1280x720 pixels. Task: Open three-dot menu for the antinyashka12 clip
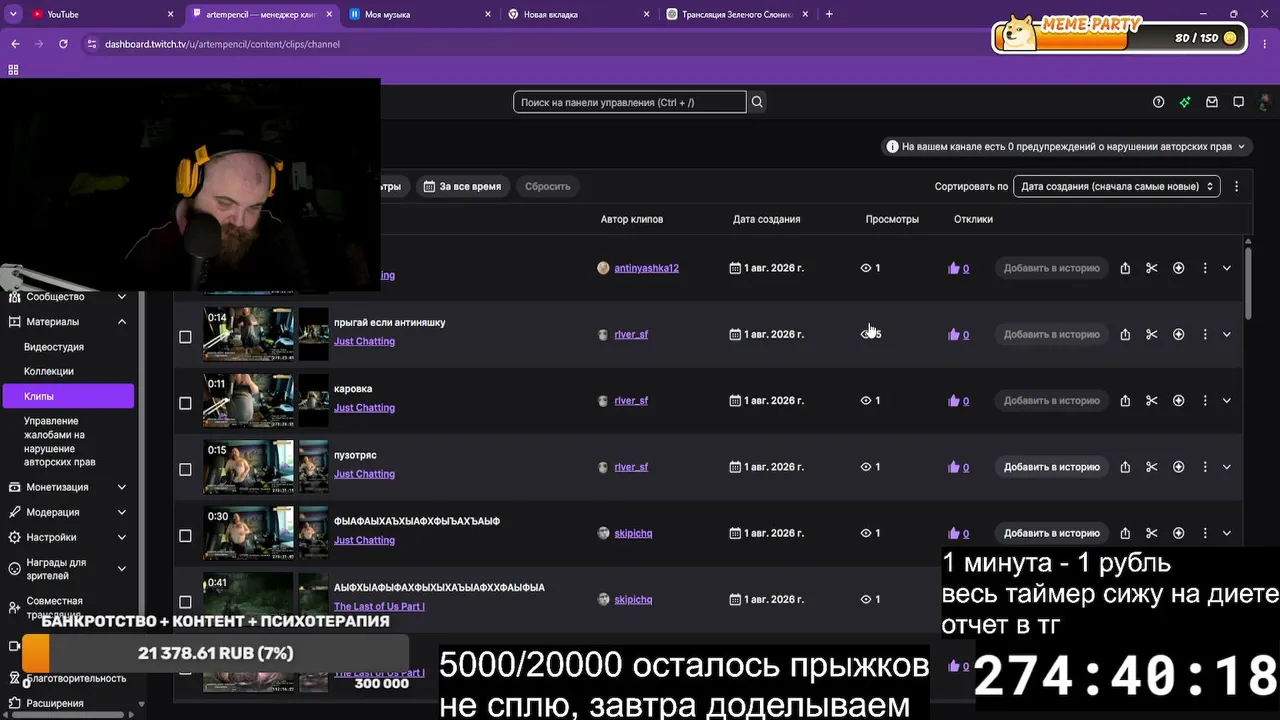tap(1205, 268)
